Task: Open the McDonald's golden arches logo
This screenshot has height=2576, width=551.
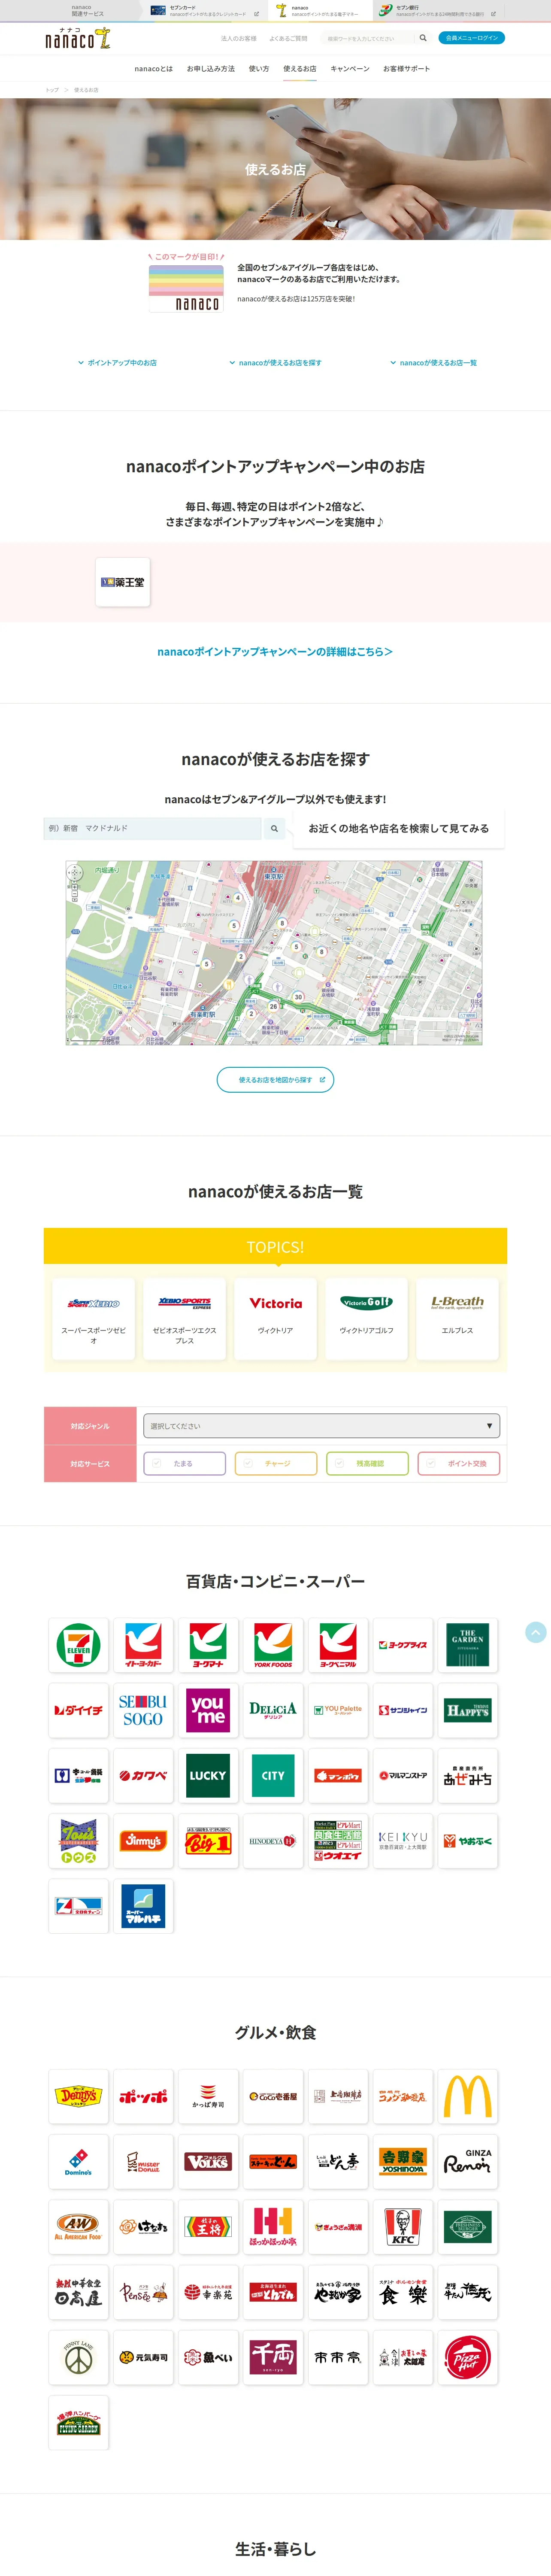Action: [468, 2096]
